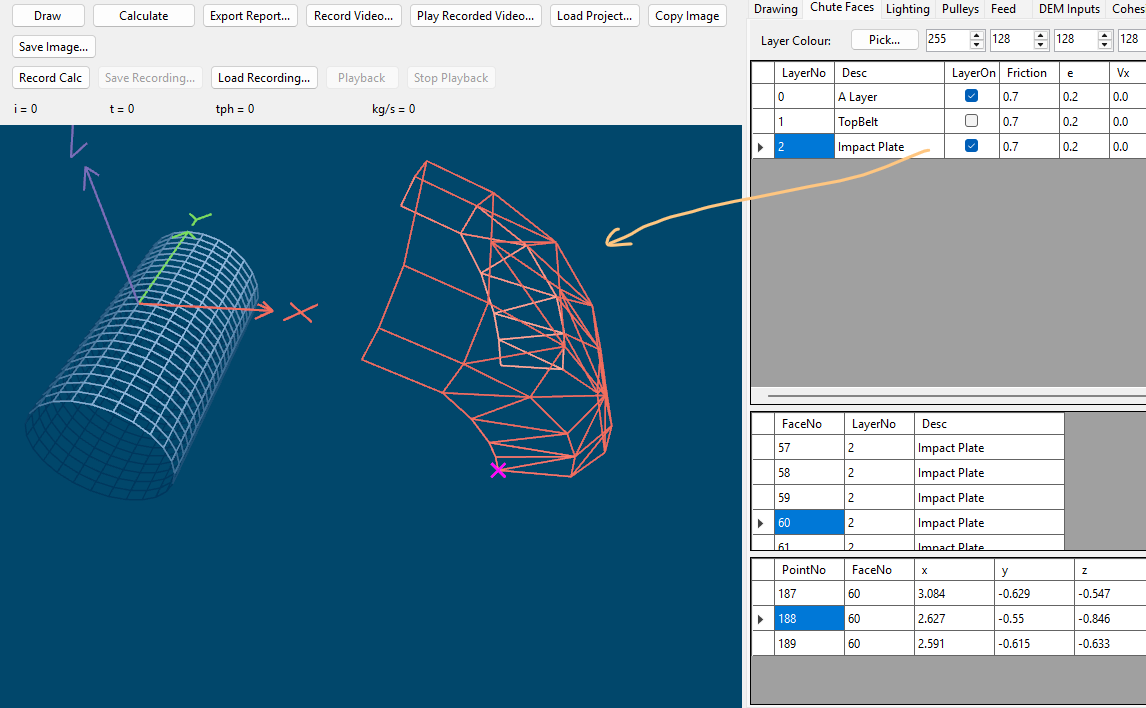Click the Calculate button
1146x708 pixels.
144,16
